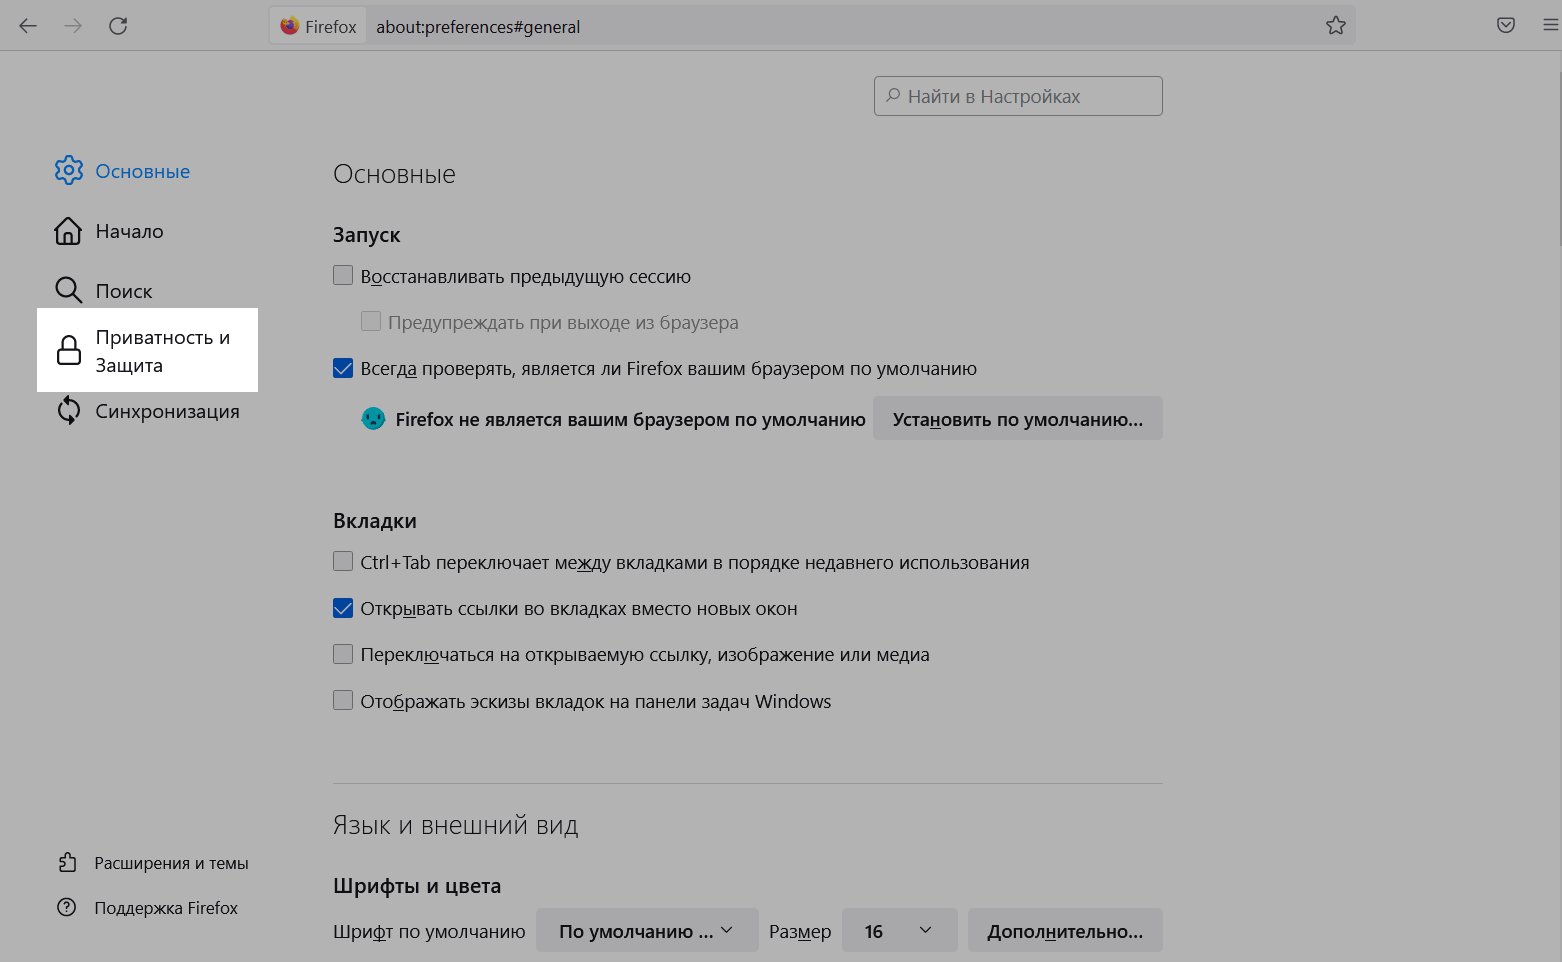Viewport: 1562px width, 962px height.
Task: Open the Pocket save icon
Action: point(1505,26)
